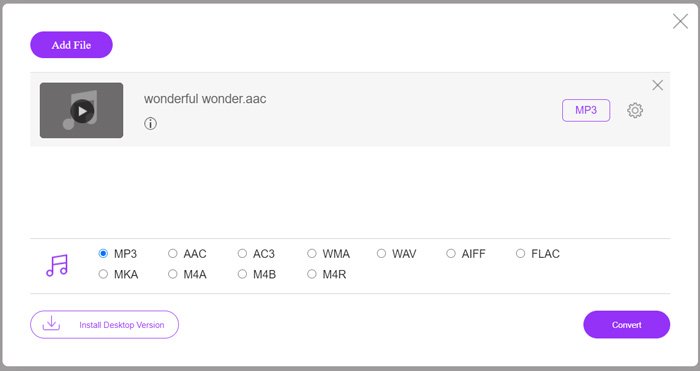The width and height of the screenshot is (700, 371).
Task: Click the Add File button
Action: click(x=71, y=45)
